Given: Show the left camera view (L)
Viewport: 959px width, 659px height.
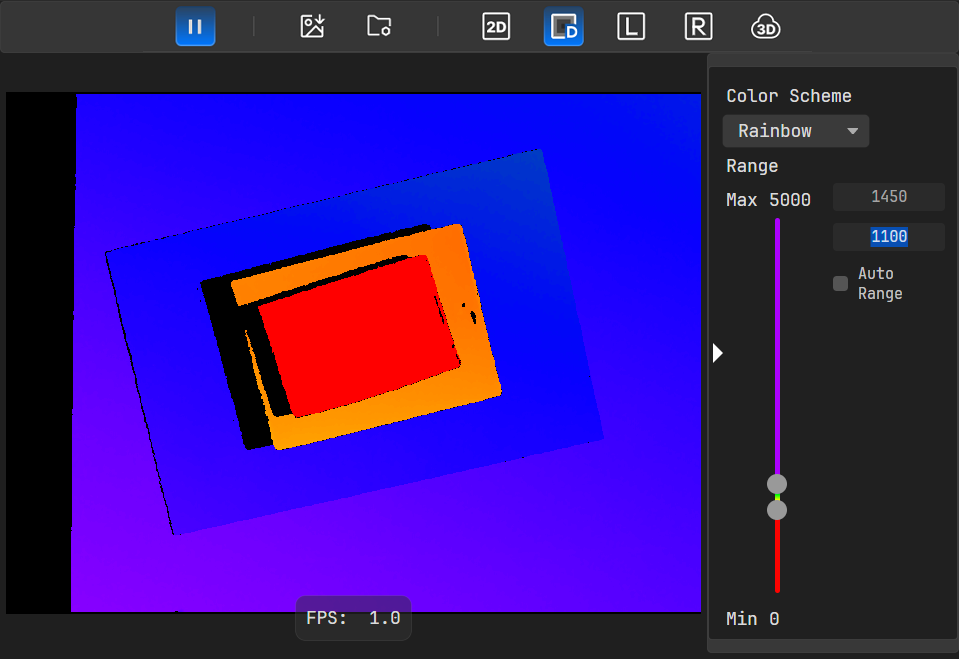Looking at the screenshot, I should point(630,27).
